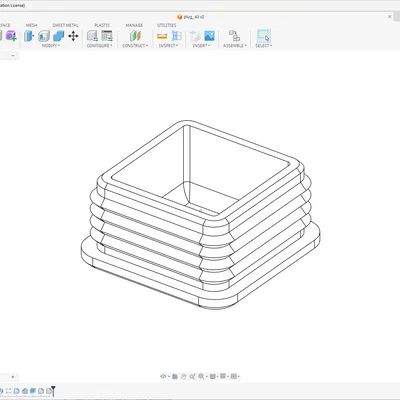Switch to the UTILITIES tab
This screenshot has height=400, width=400.
click(x=167, y=25)
